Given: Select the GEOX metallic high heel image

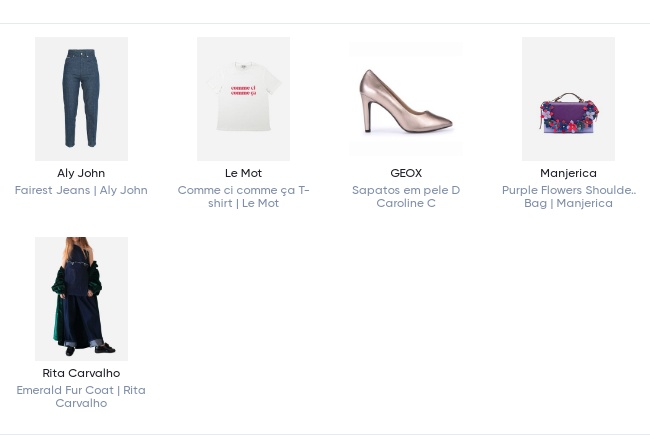Looking at the screenshot, I should [405, 99].
